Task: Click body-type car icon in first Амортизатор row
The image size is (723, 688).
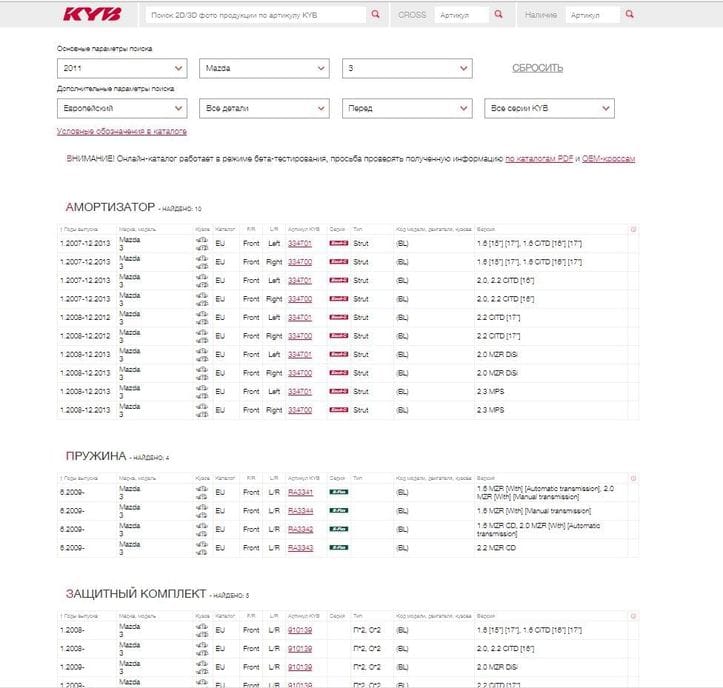Action: (x=202, y=243)
